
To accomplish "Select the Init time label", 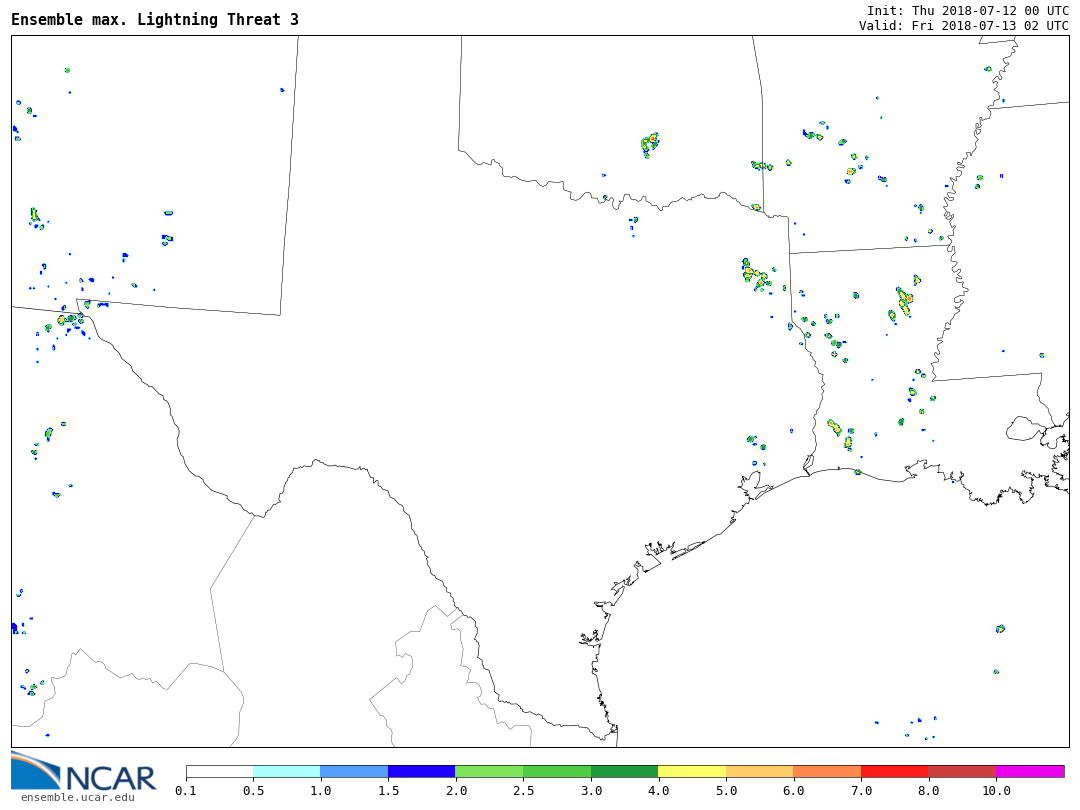I will coord(967,10).
